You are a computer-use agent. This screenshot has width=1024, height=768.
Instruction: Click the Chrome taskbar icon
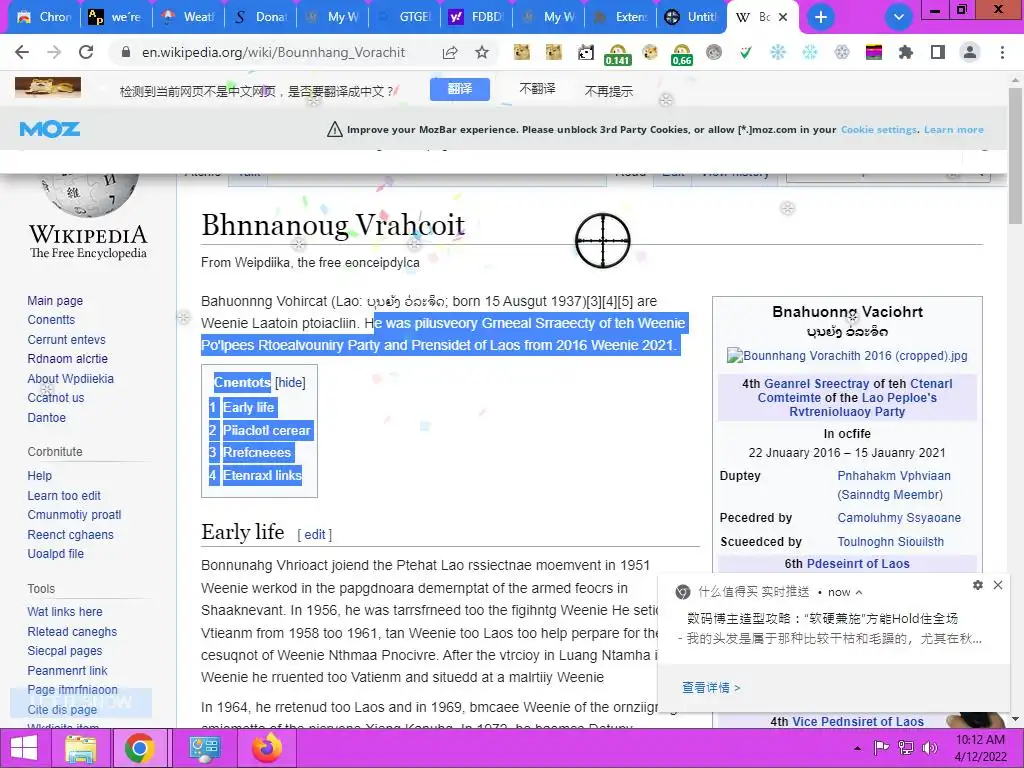[139, 748]
